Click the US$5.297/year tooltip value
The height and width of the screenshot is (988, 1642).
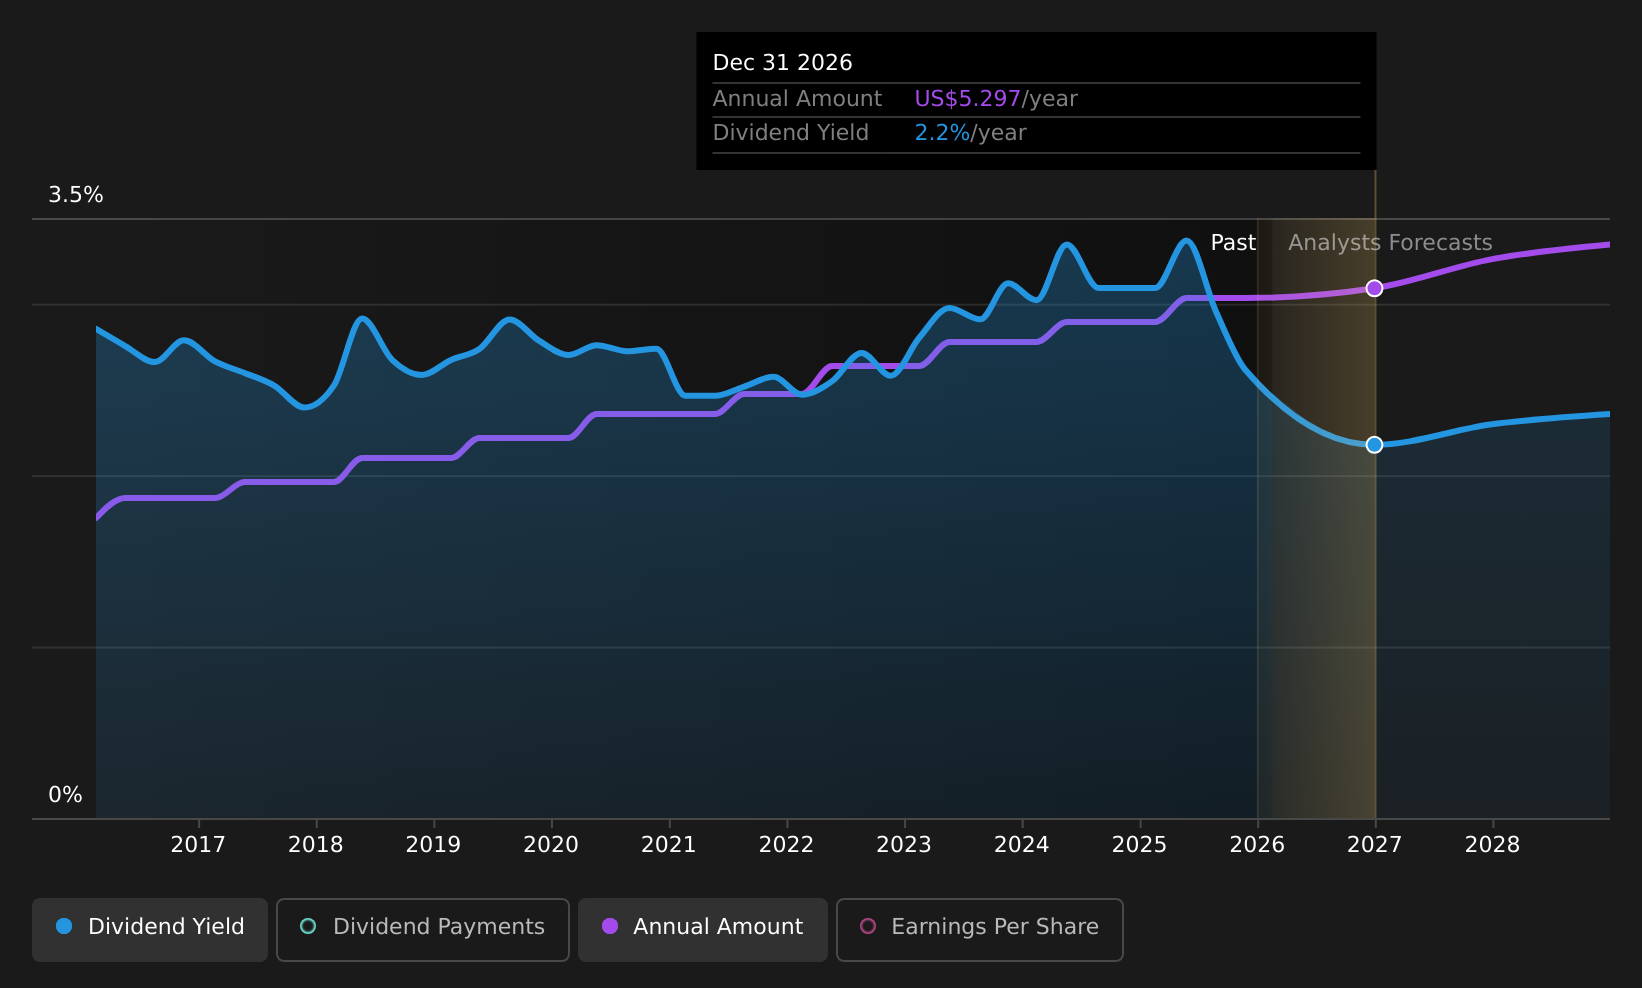[x=996, y=99]
